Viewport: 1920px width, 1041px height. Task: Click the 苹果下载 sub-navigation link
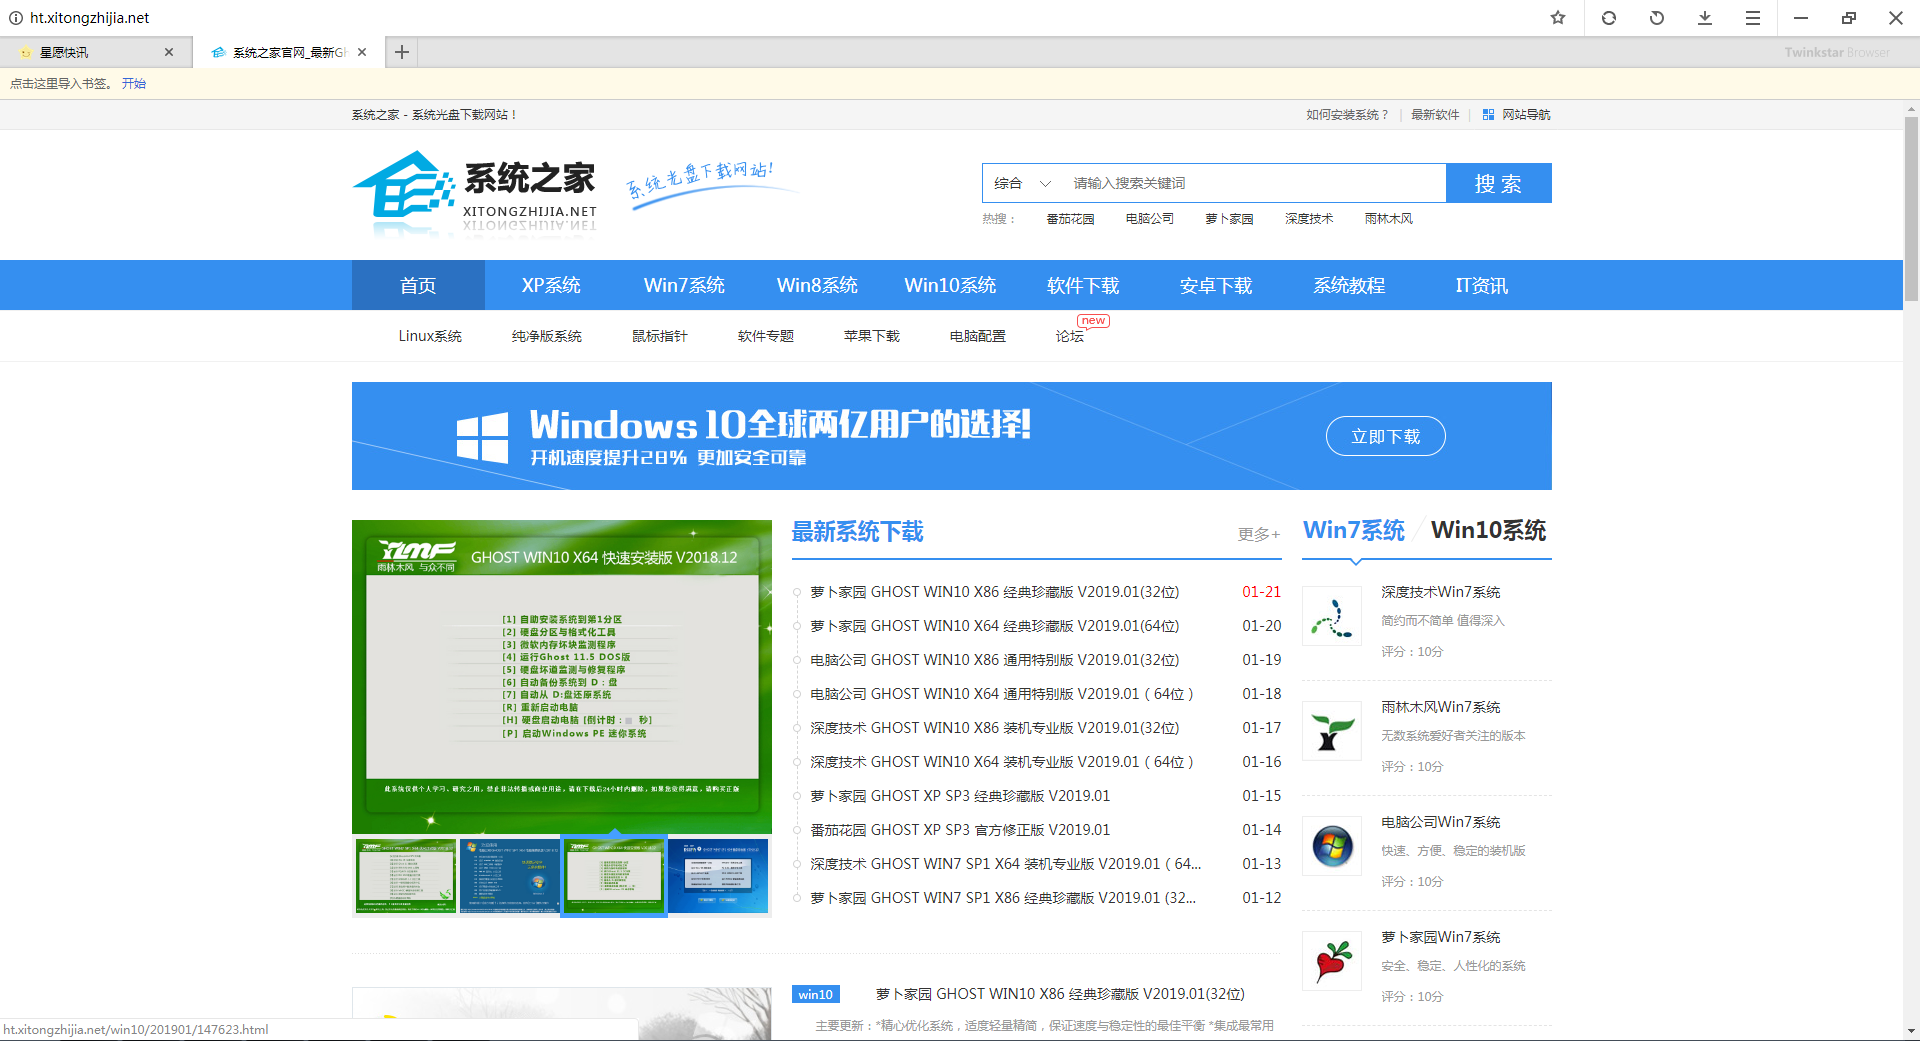pyautogui.click(x=872, y=336)
